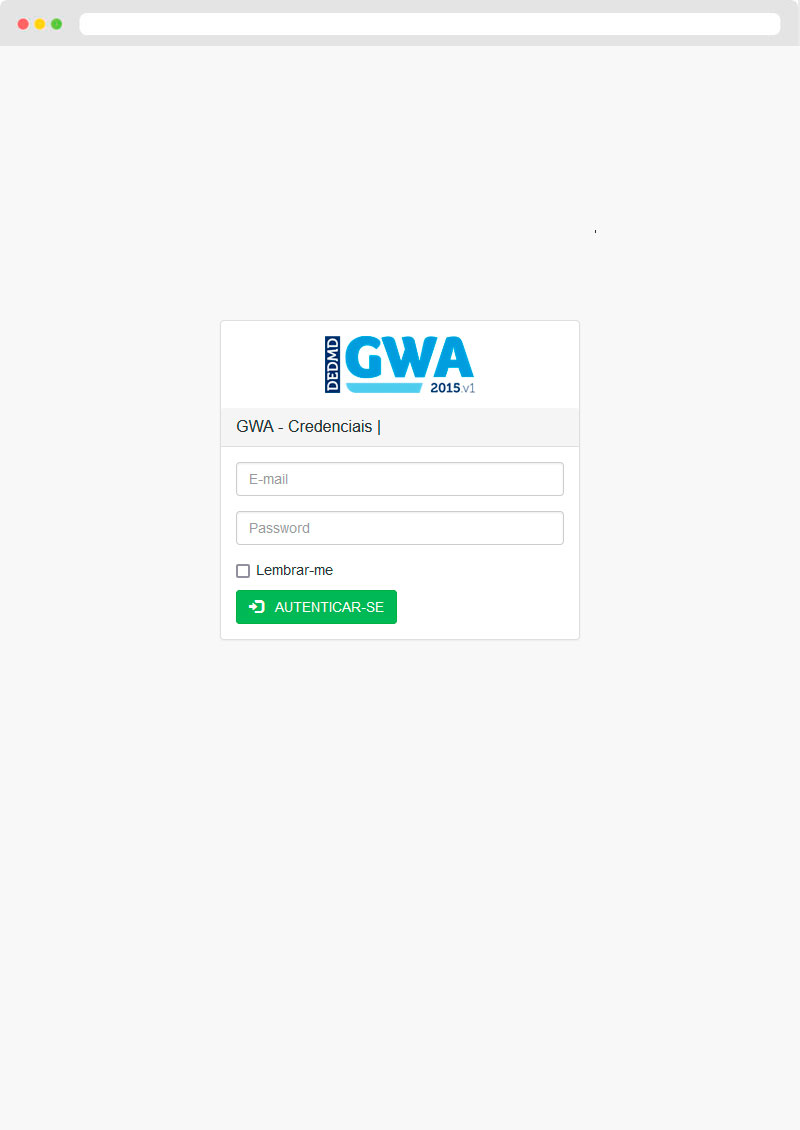800x1130 pixels.
Task: Click the GWA - Credenciais header
Action: 308,427
